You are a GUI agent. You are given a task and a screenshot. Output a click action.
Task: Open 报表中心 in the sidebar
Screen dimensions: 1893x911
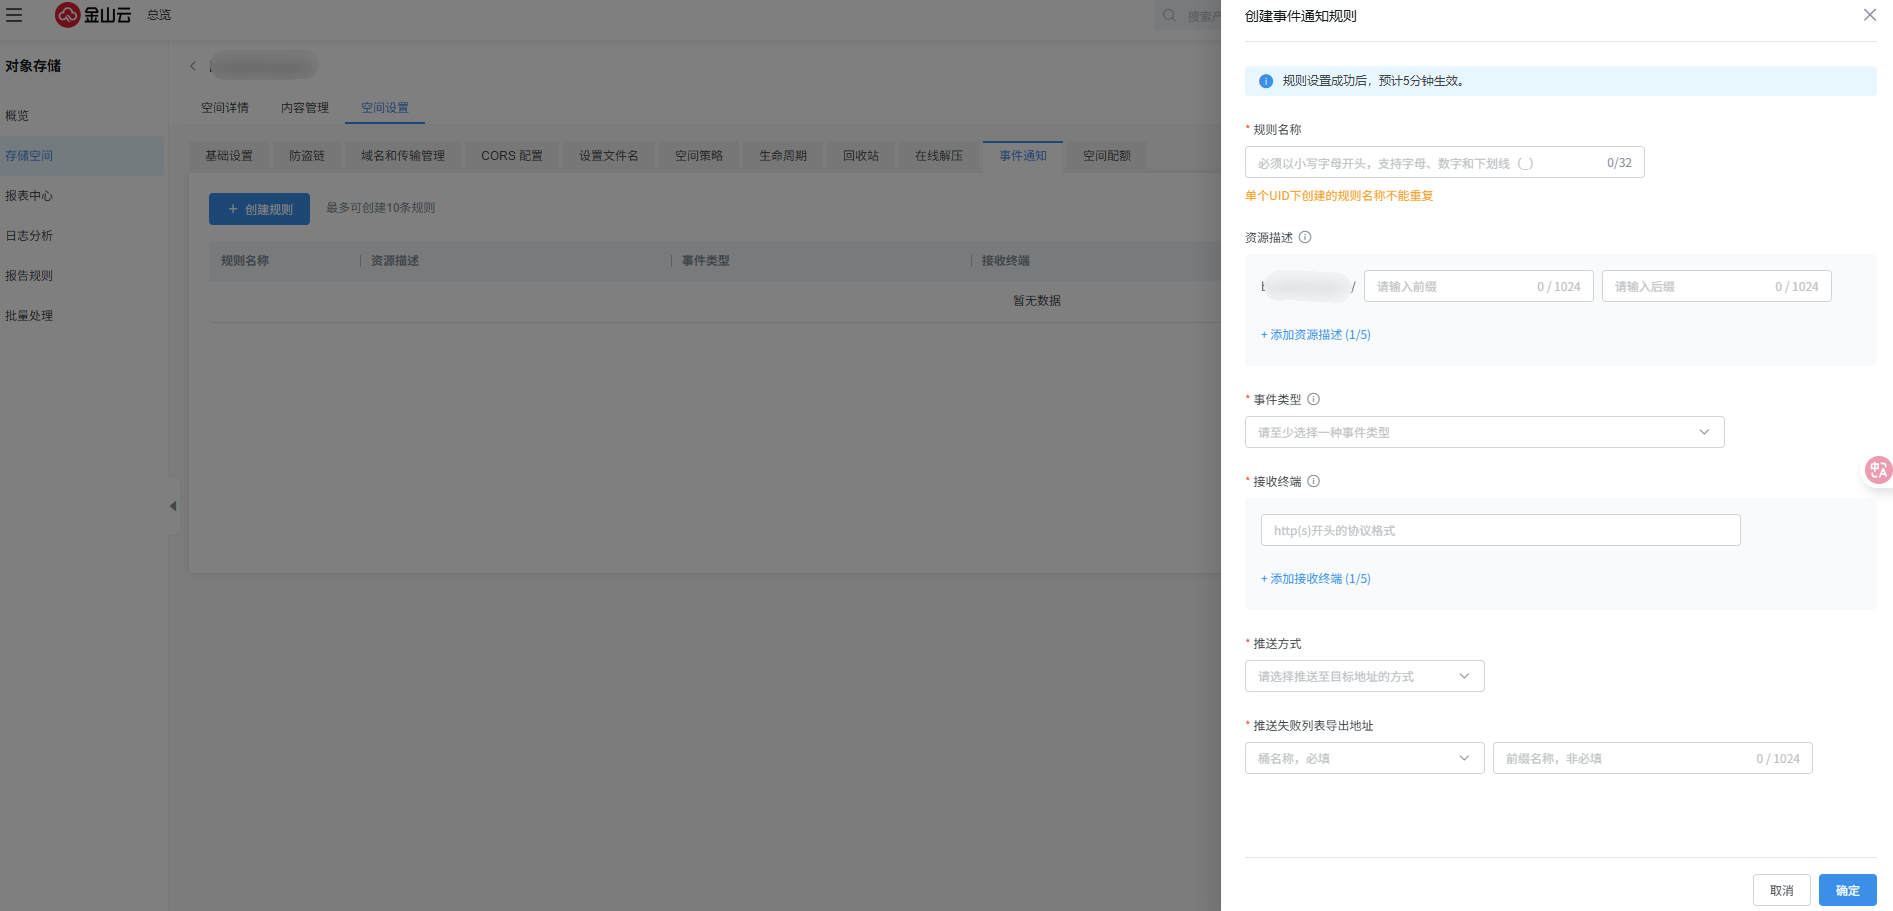coord(82,196)
